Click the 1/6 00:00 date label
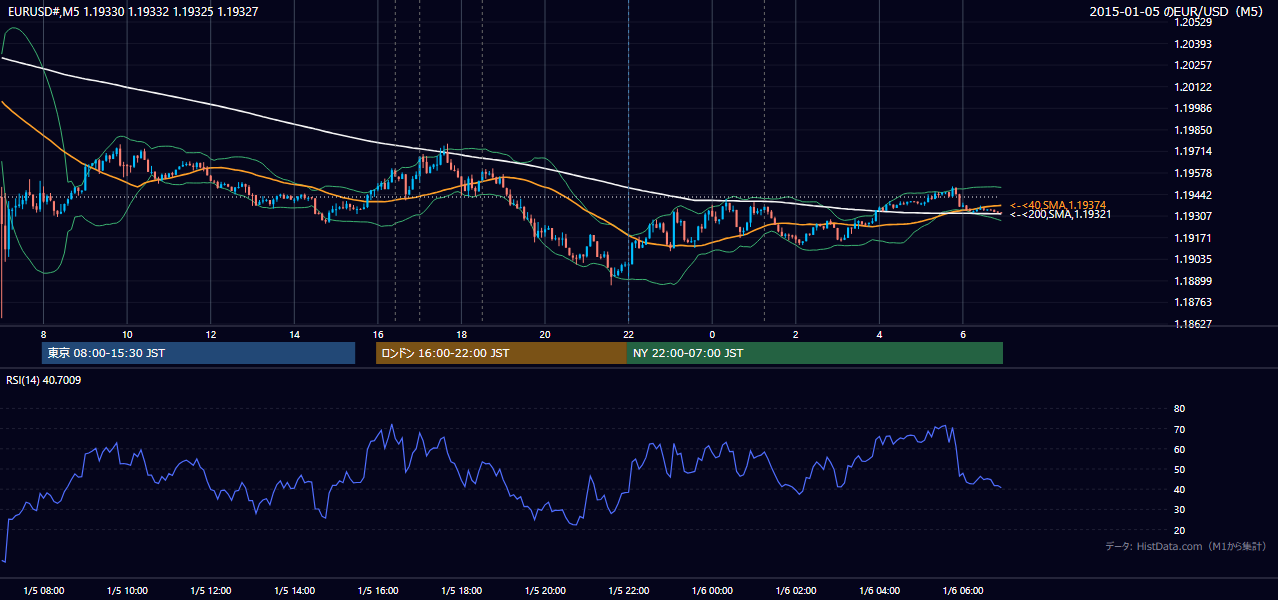The width and height of the screenshot is (1278, 600). [x=713, y=590]
